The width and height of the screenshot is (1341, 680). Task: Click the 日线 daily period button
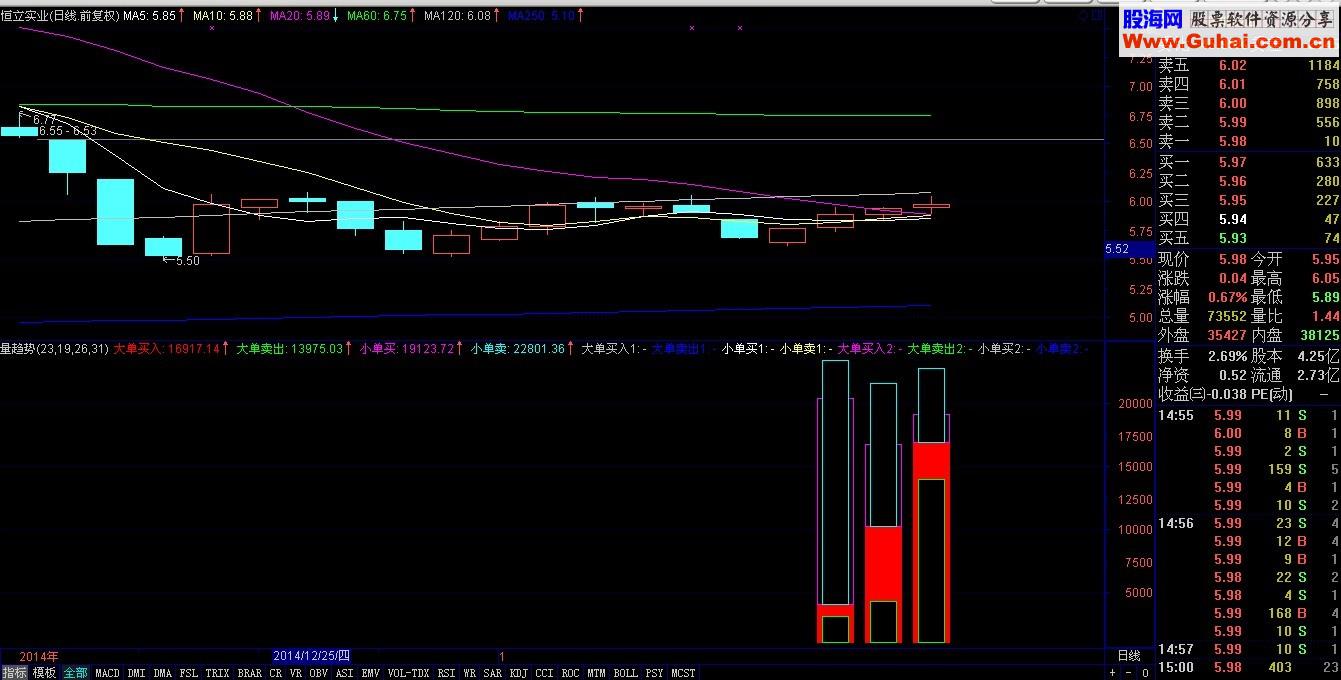[x=1129, y=656]
